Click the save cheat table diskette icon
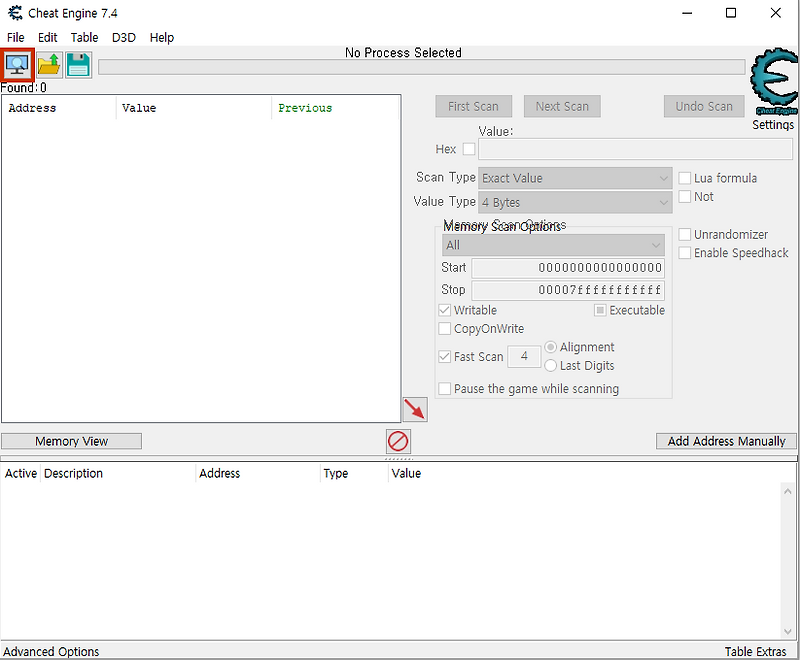This screenshot has width=800, height=660. [x=78, y=64]
